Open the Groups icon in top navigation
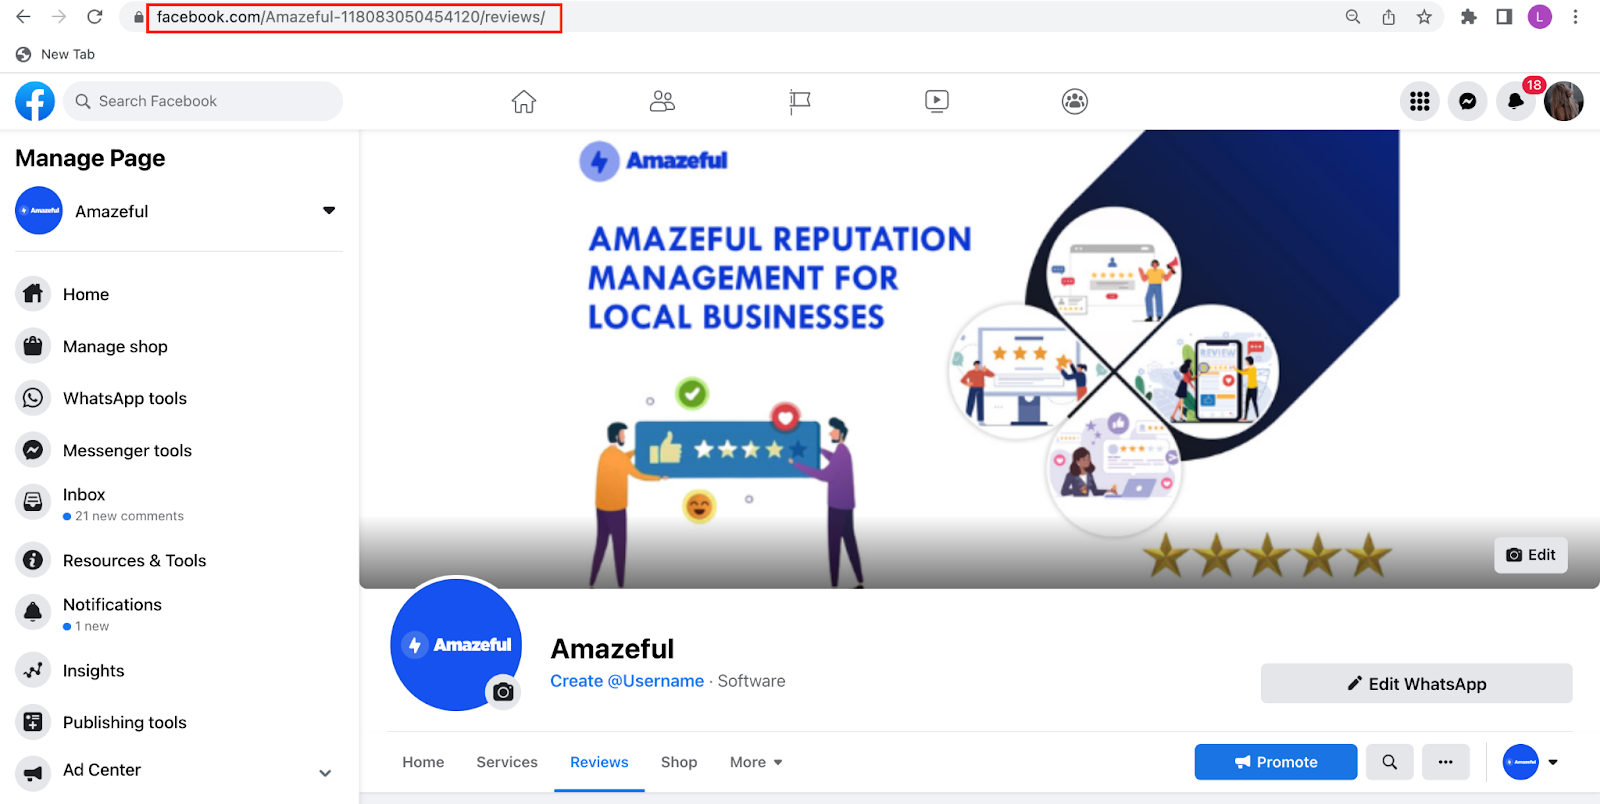Viewport: 1600px width, 804px height. click(1075, 101)
